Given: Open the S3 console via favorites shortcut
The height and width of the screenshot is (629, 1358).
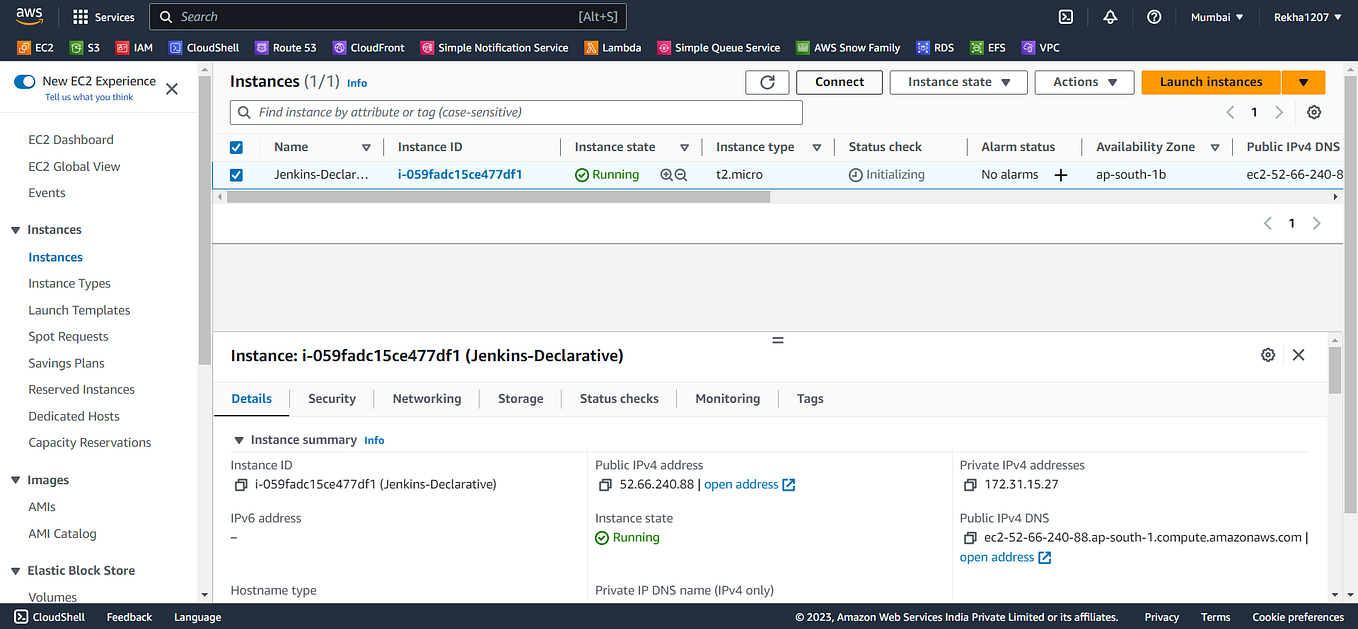Looking at the screenshot, I should [x=85, y=47].
